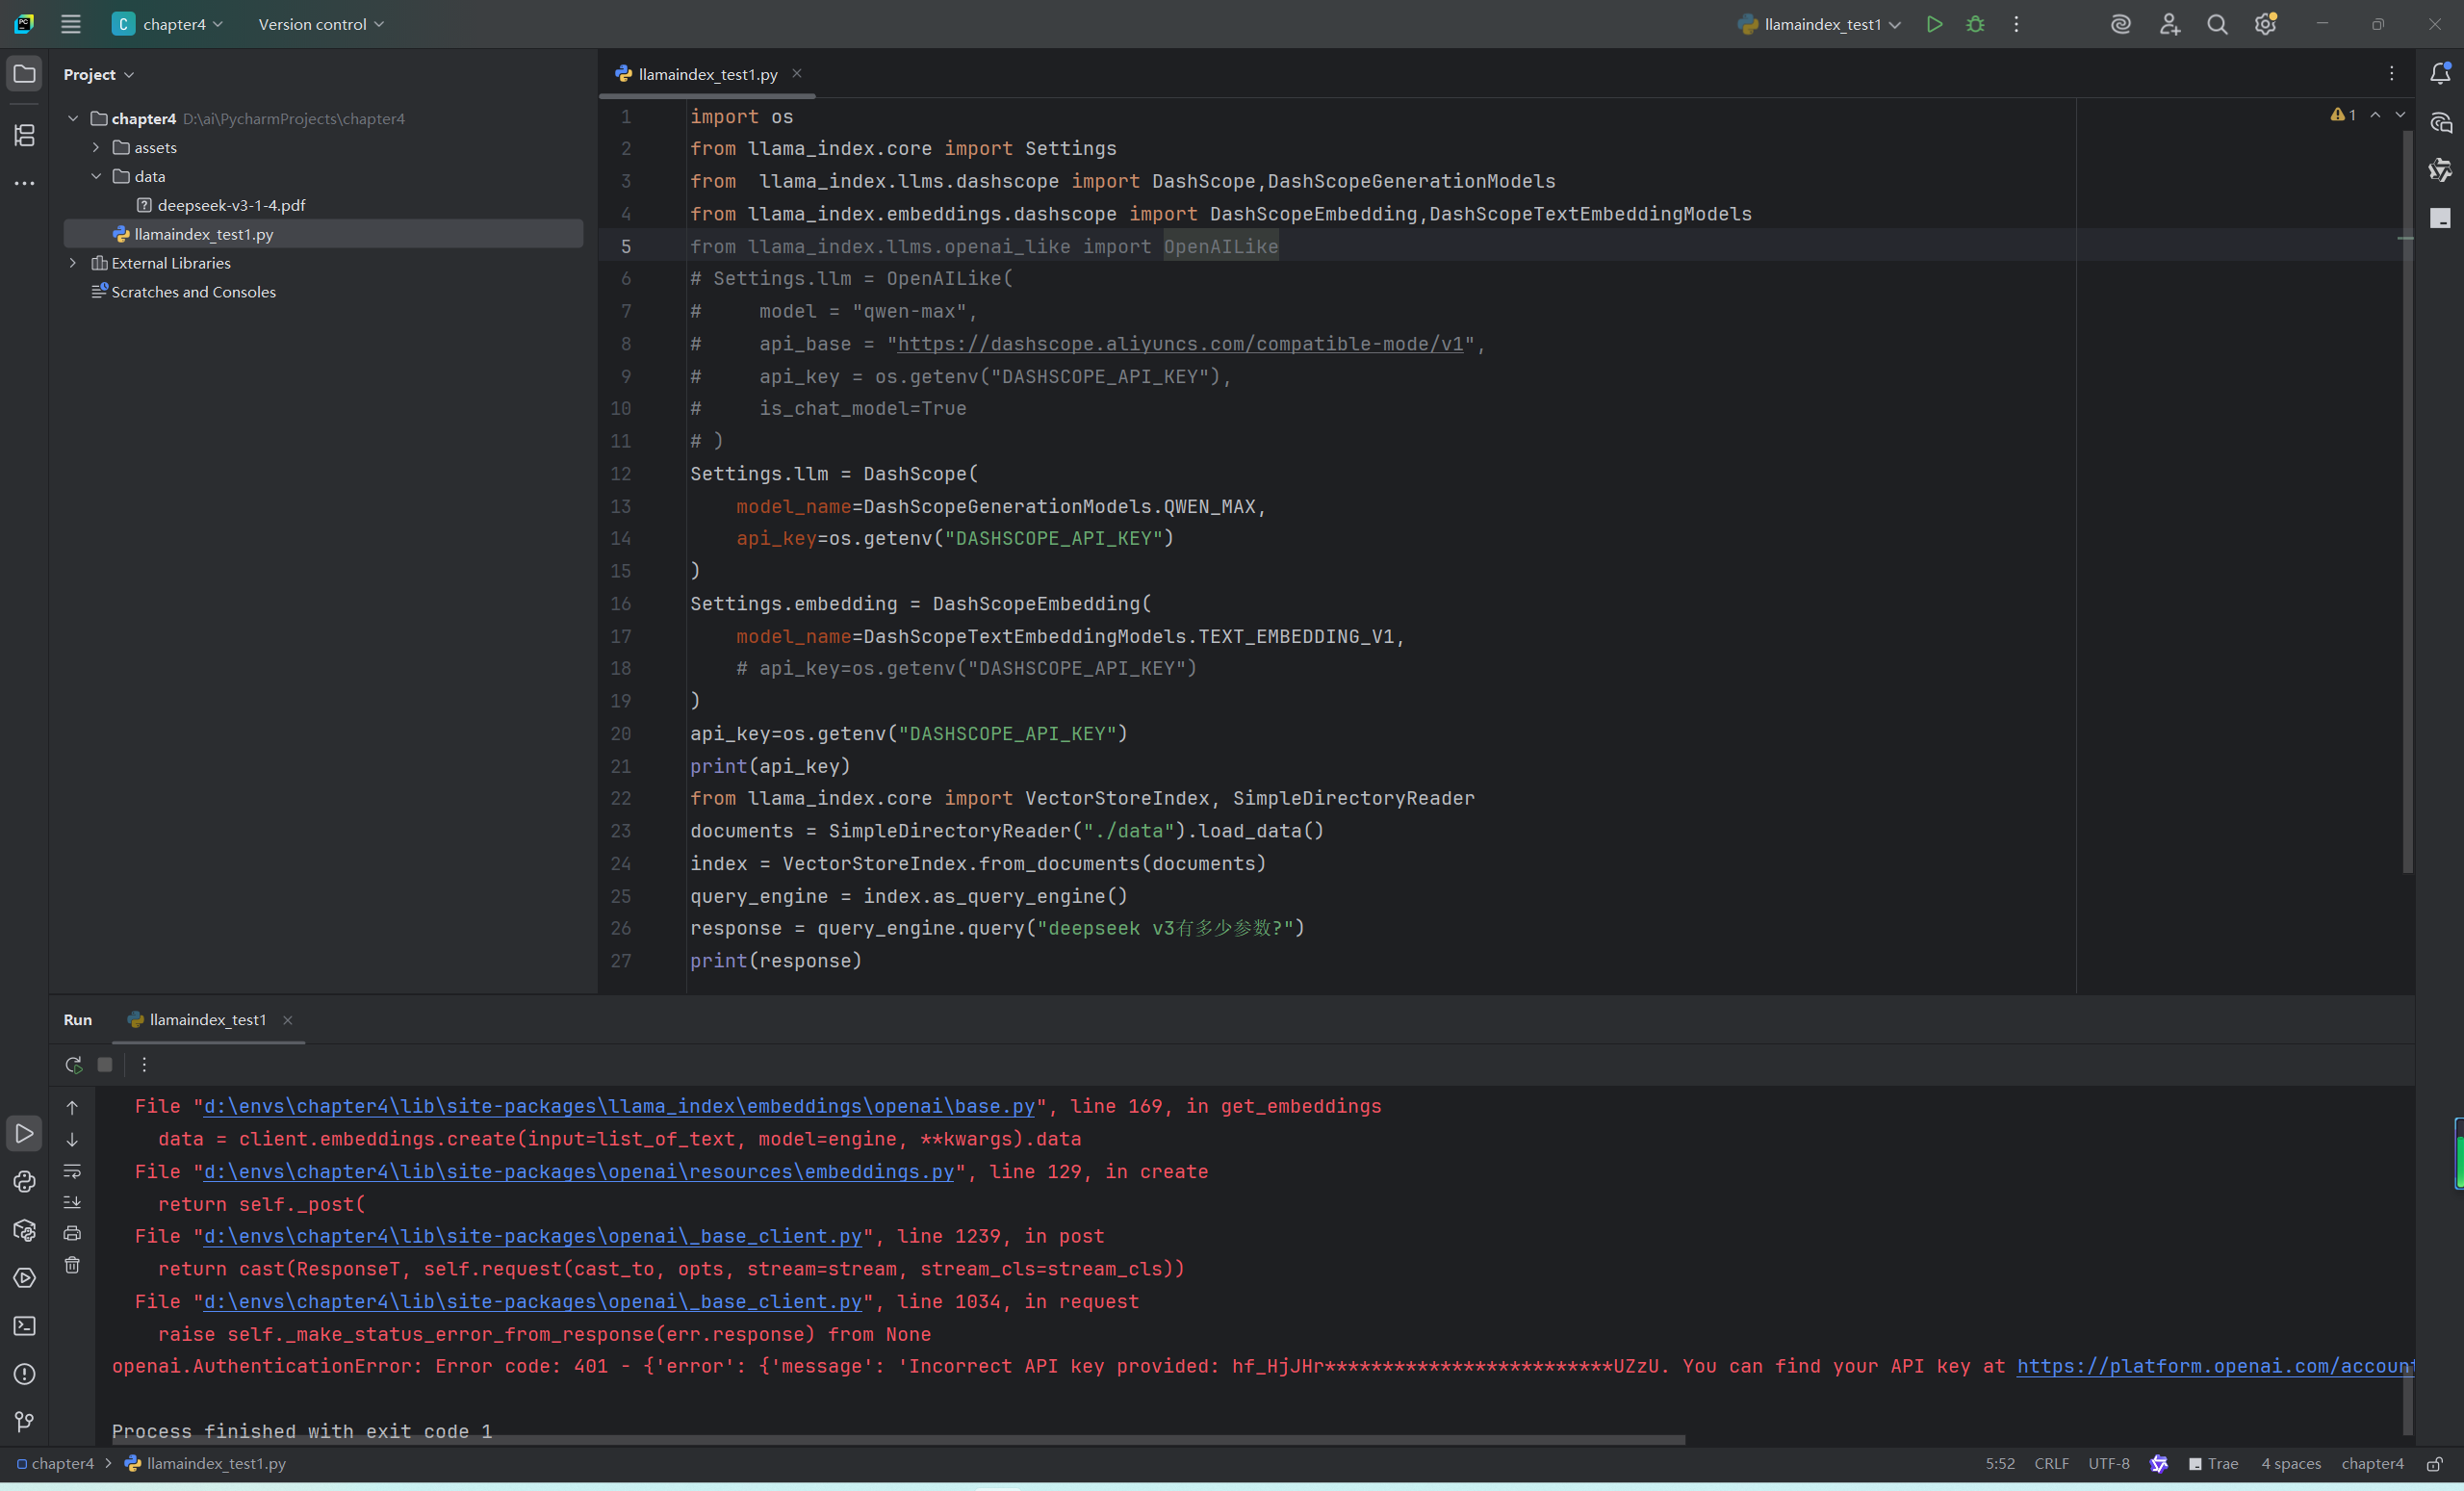Toggle read-only lock icon in status bar
This screenshot has width=2464, height=1491.
[x=2434, y=1464]
